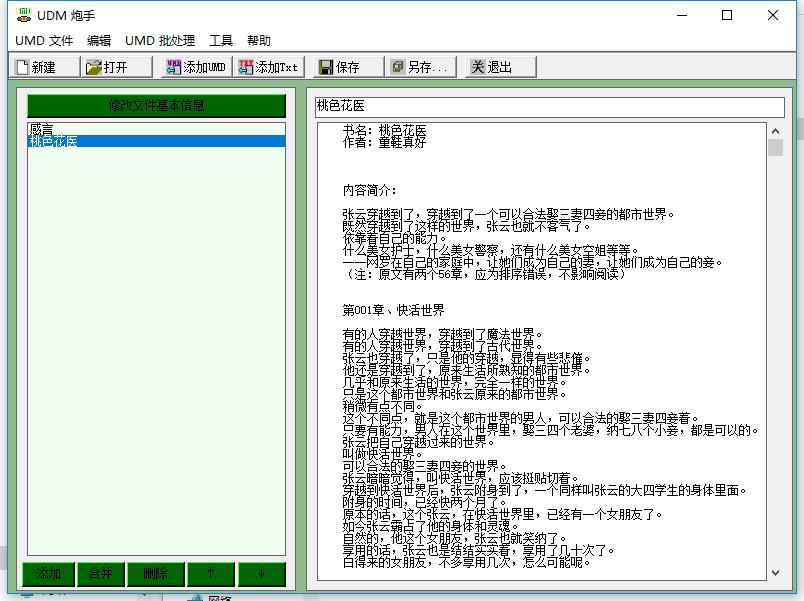804x601 pixels.
Task: Click the 内容简介: line in the text
Action: click(x=370, y=191)
